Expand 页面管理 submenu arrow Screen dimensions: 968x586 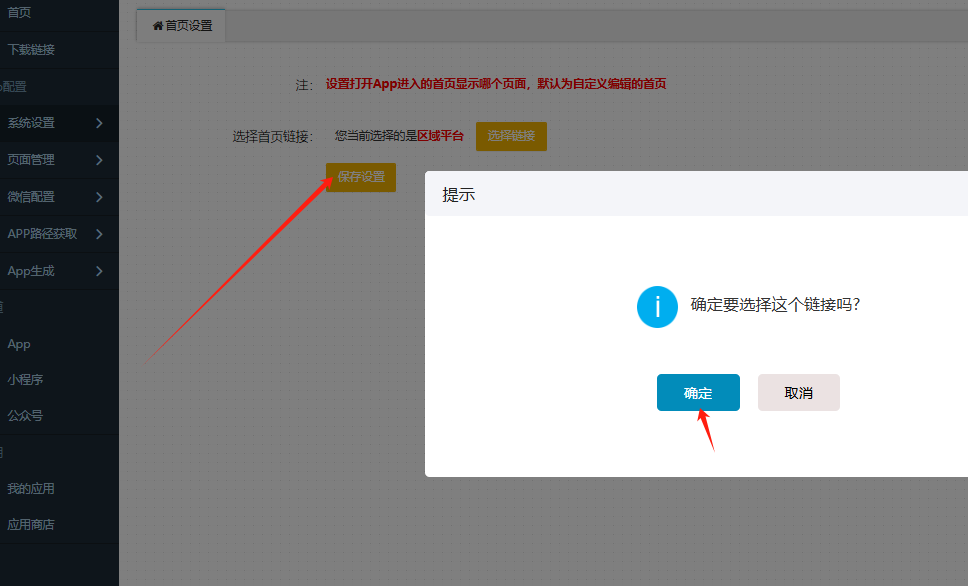(99, 160)
